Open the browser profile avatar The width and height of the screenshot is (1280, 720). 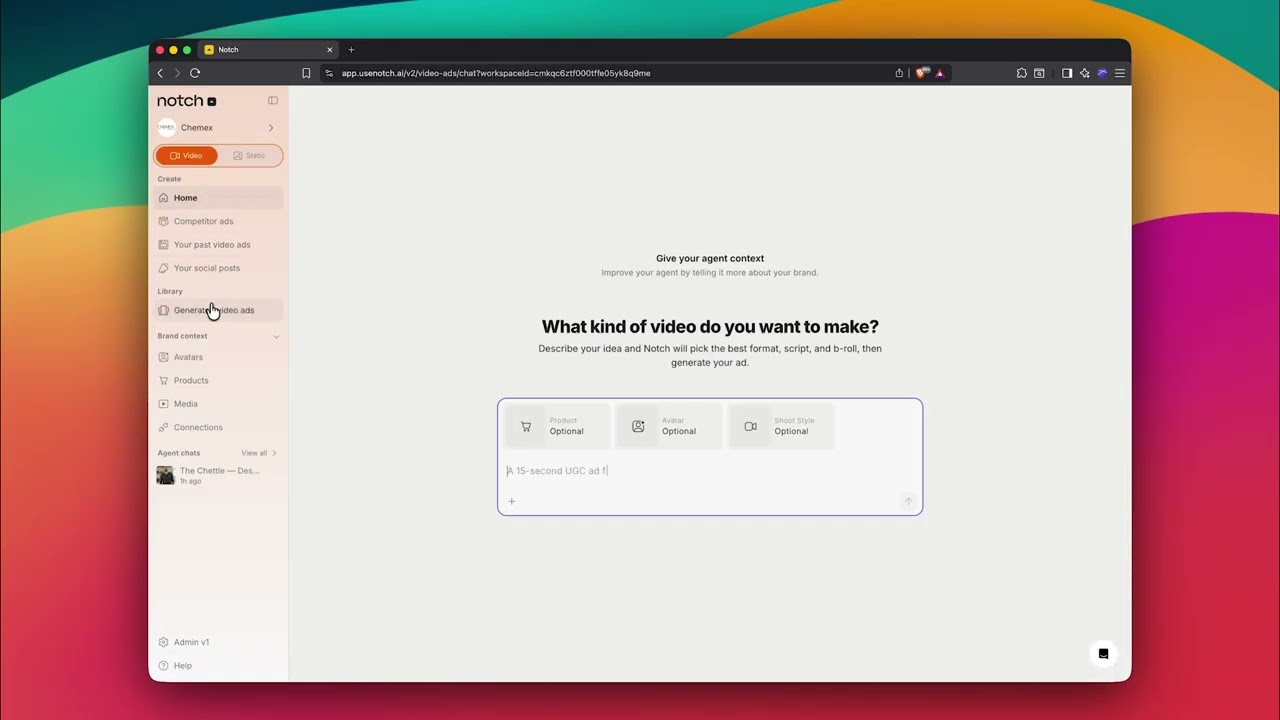click(1102, 73)
